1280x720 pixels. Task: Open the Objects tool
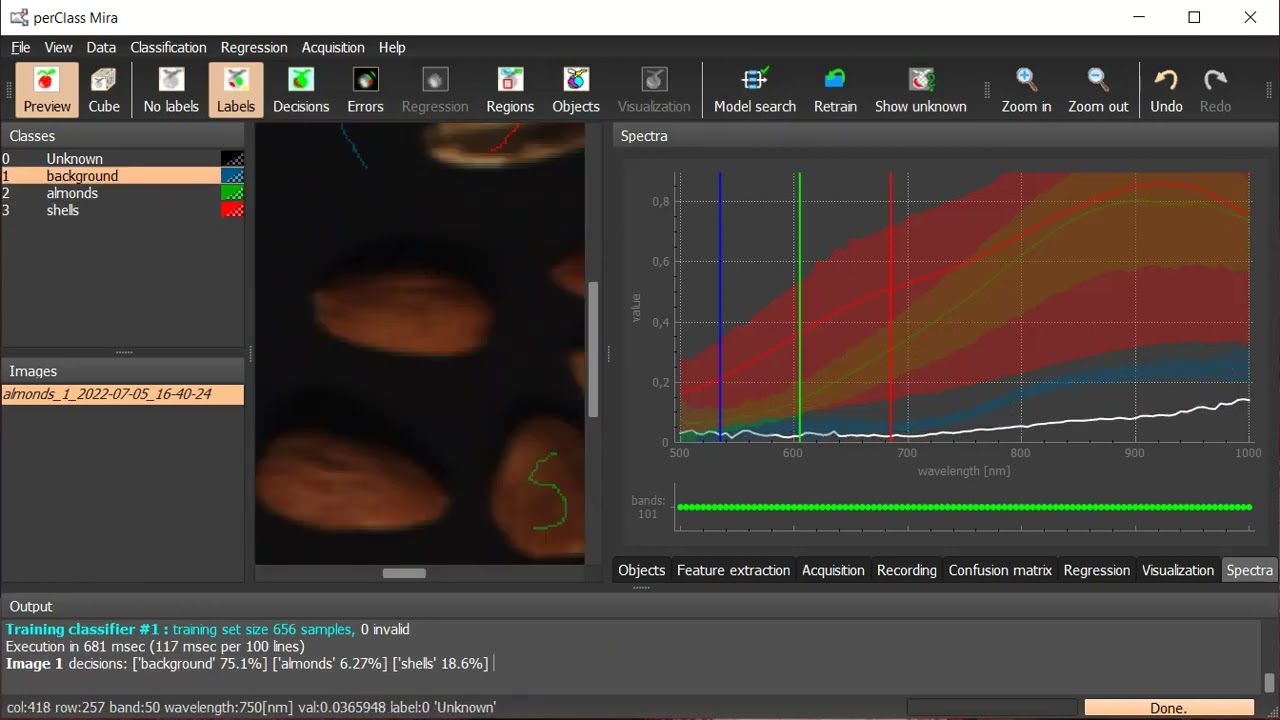click(x=576, y=90)
